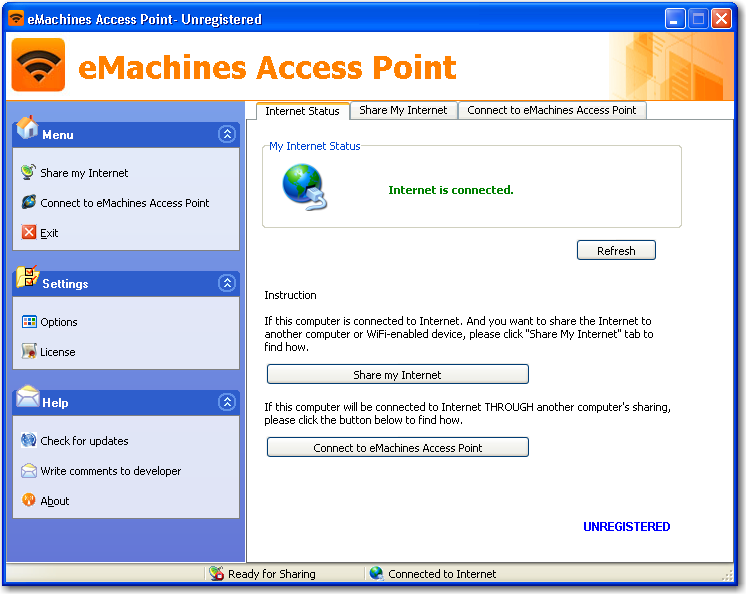Click the License certificate icon
The height and width of the screenshot is (600, 746).
29,351
